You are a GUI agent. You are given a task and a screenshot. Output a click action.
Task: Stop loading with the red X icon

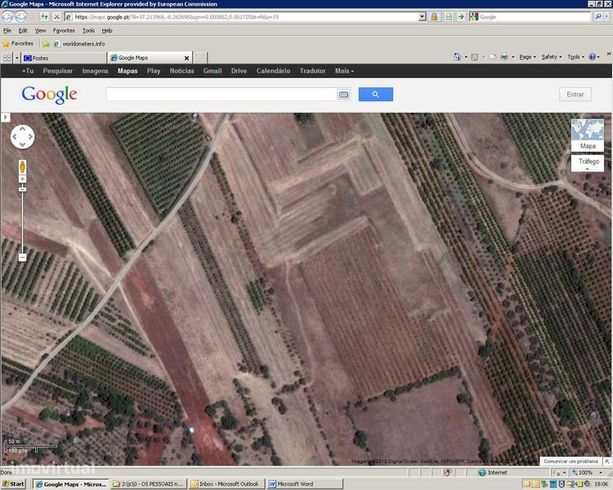coord(57,17)
